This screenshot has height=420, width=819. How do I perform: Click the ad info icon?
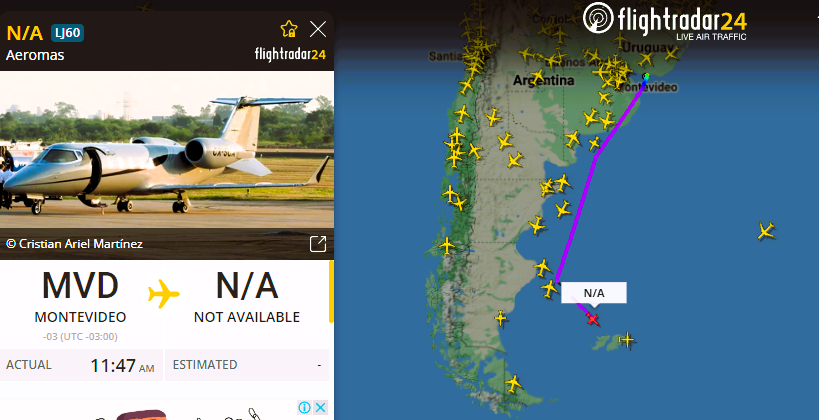[x=304, y=407]
